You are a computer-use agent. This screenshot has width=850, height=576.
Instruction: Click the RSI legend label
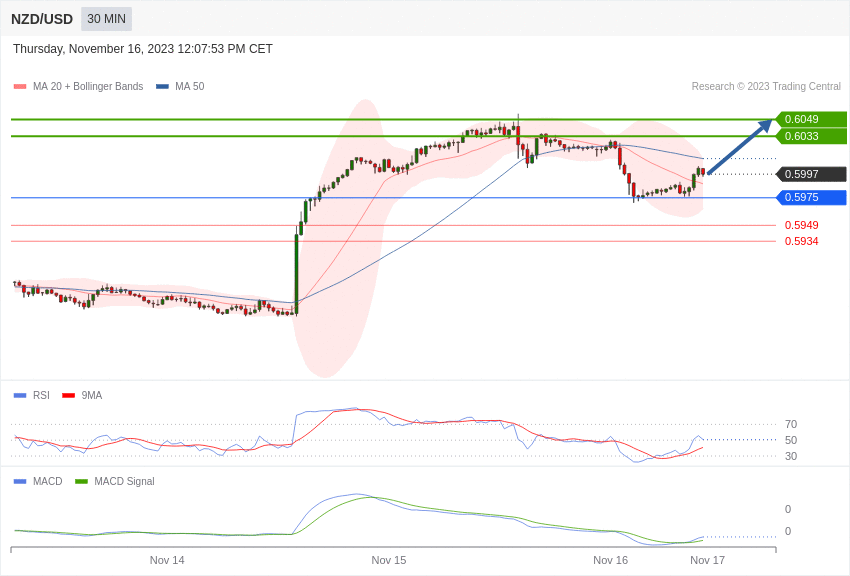41,396
